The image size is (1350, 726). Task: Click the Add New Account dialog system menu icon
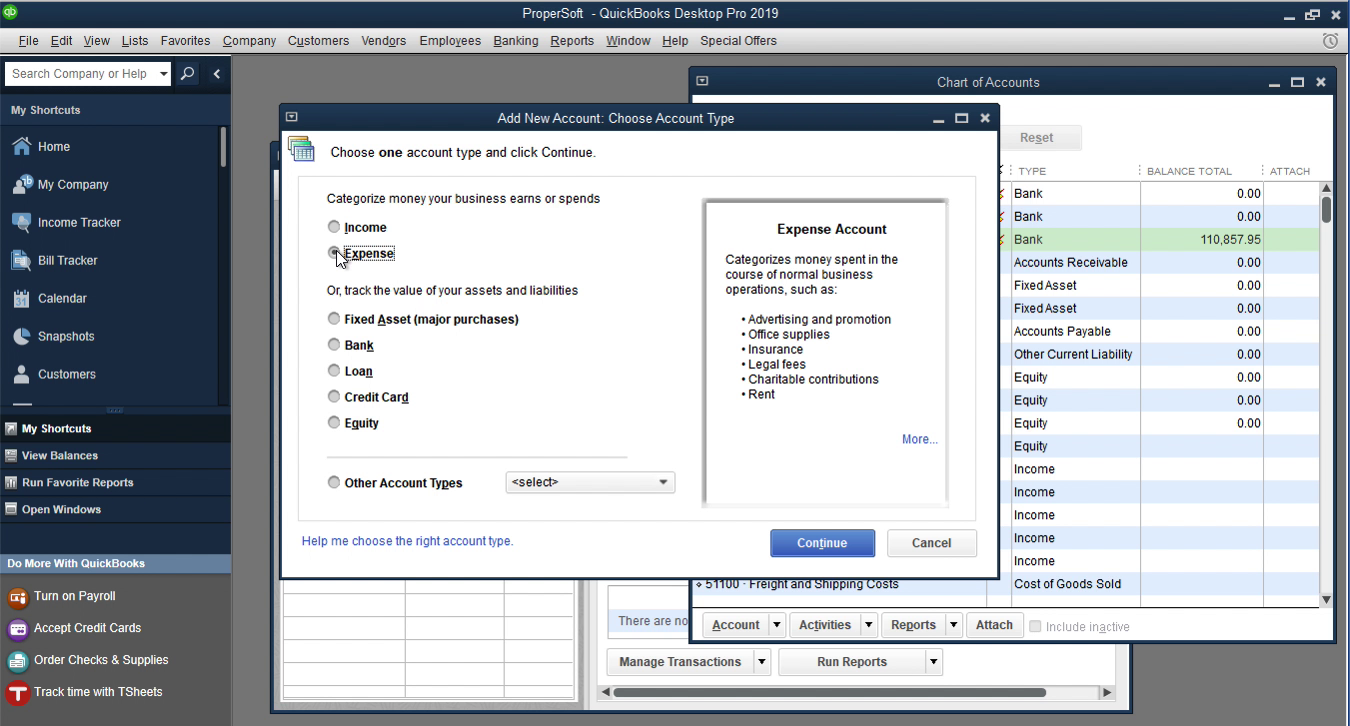(291, 117)
